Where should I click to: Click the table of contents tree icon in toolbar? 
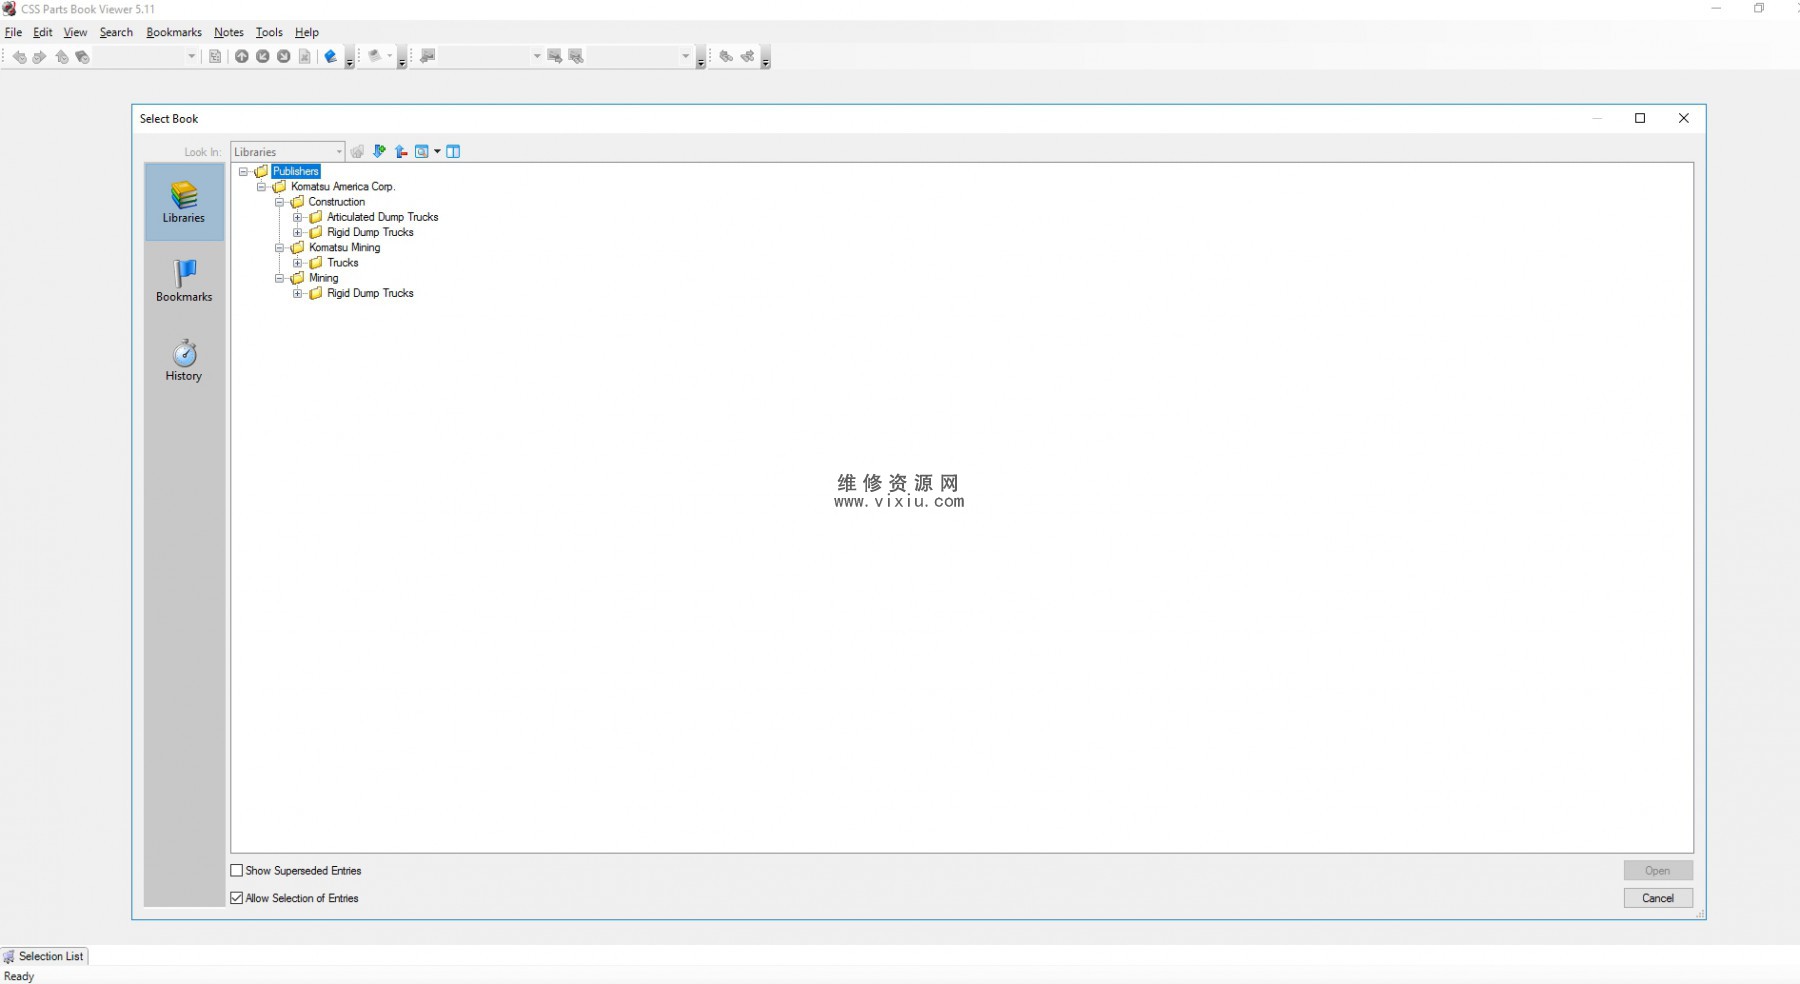215,56
